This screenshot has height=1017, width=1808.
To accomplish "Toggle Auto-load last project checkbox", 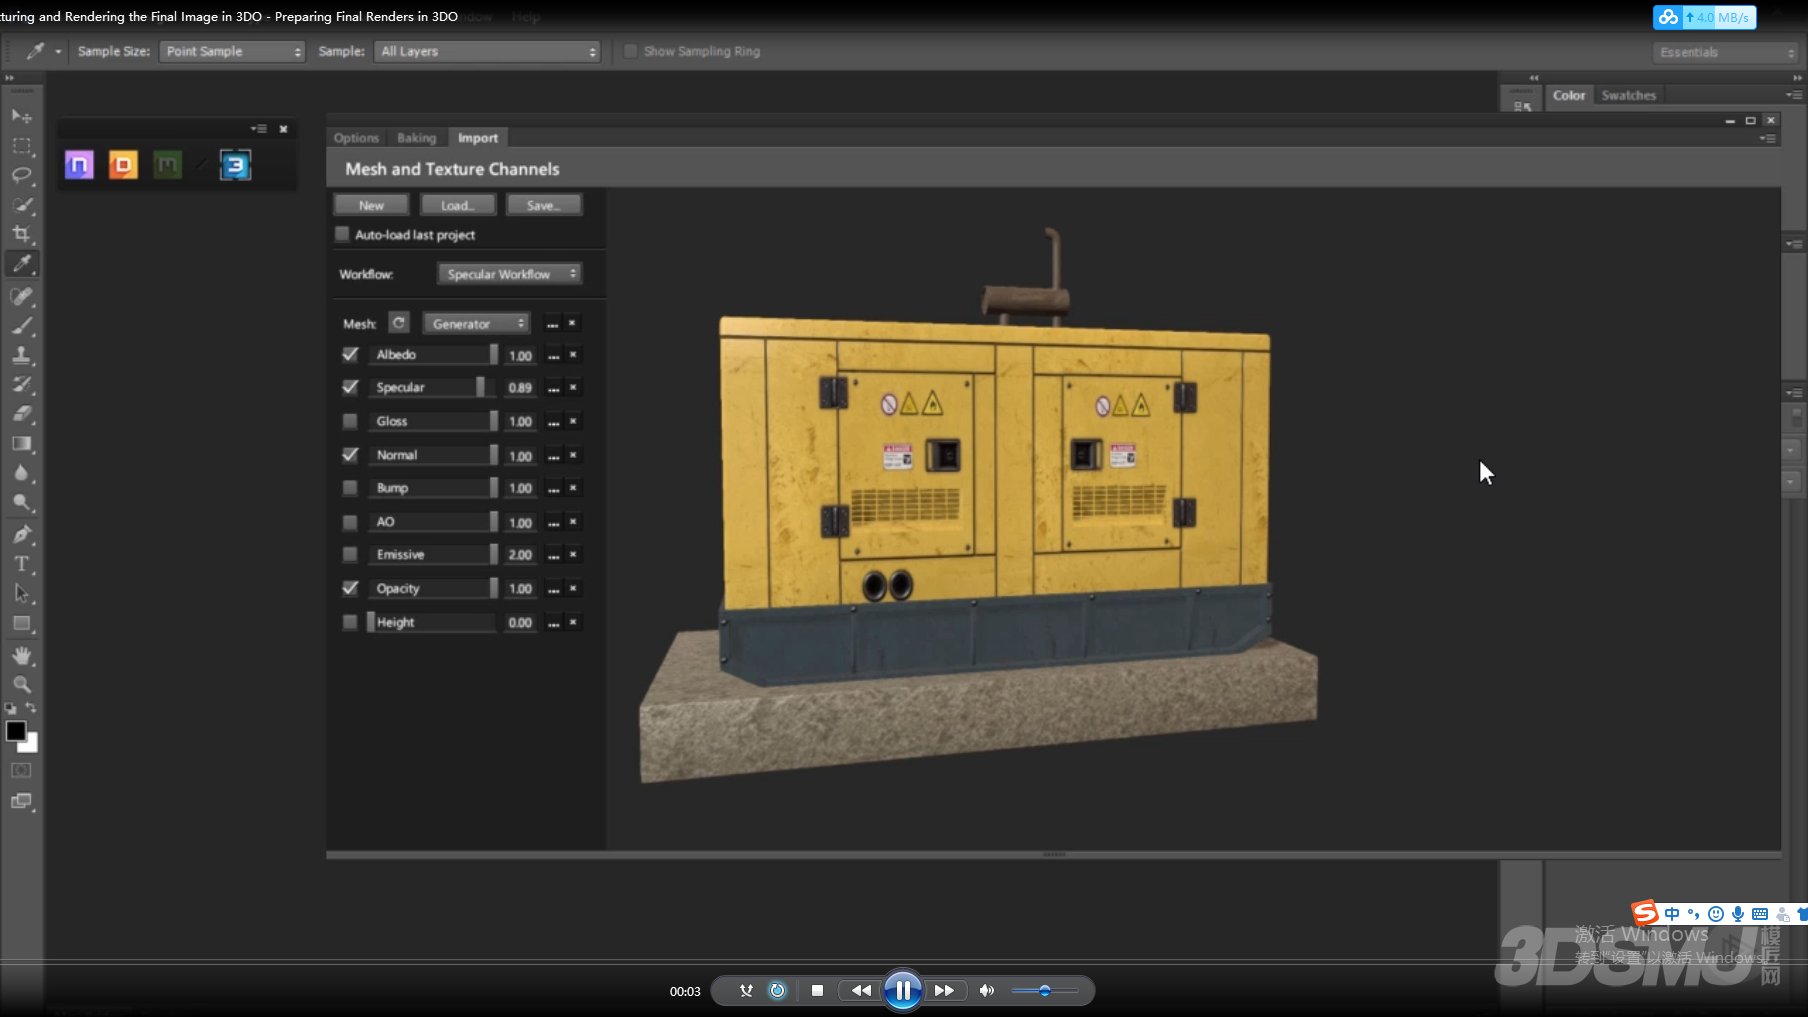I will tap(342, 234).
